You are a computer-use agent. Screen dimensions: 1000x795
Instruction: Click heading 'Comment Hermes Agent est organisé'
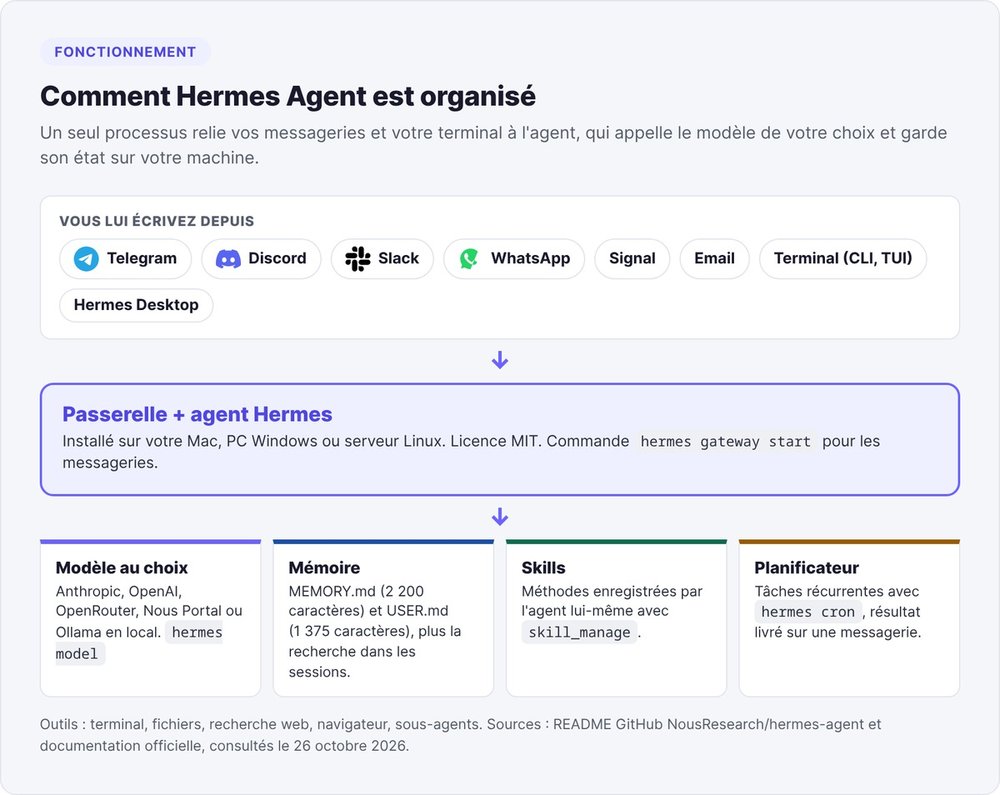[288, 96]
